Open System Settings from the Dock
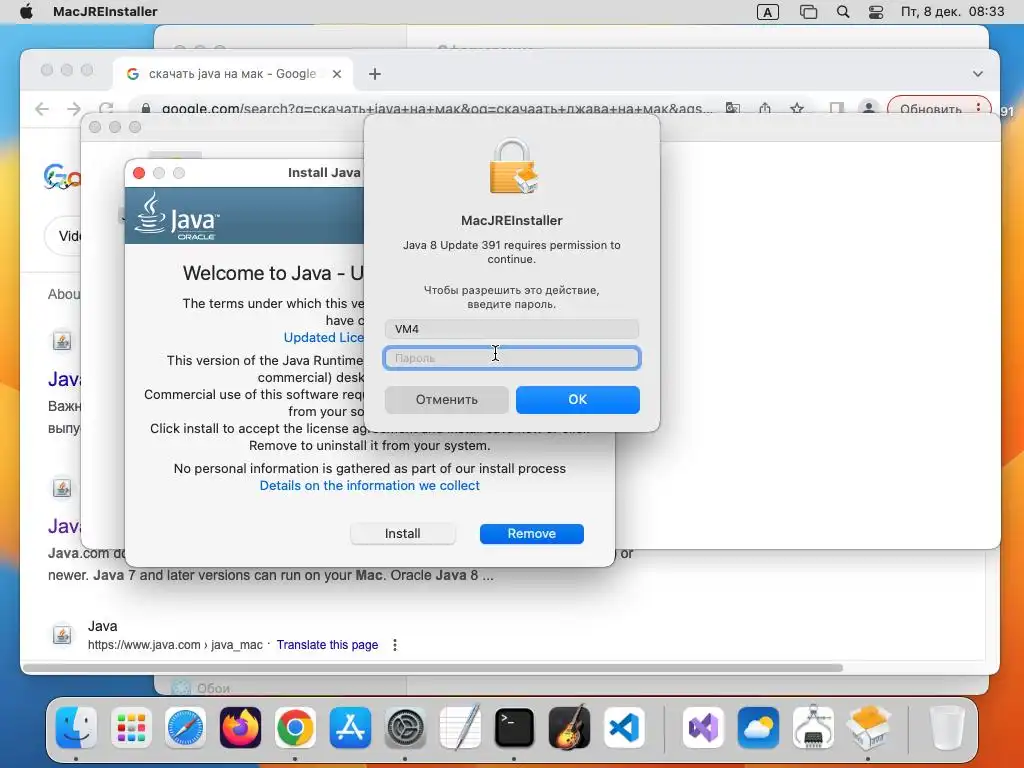Viewport: 1024px width, 768px height. click(x=405, y=728)
